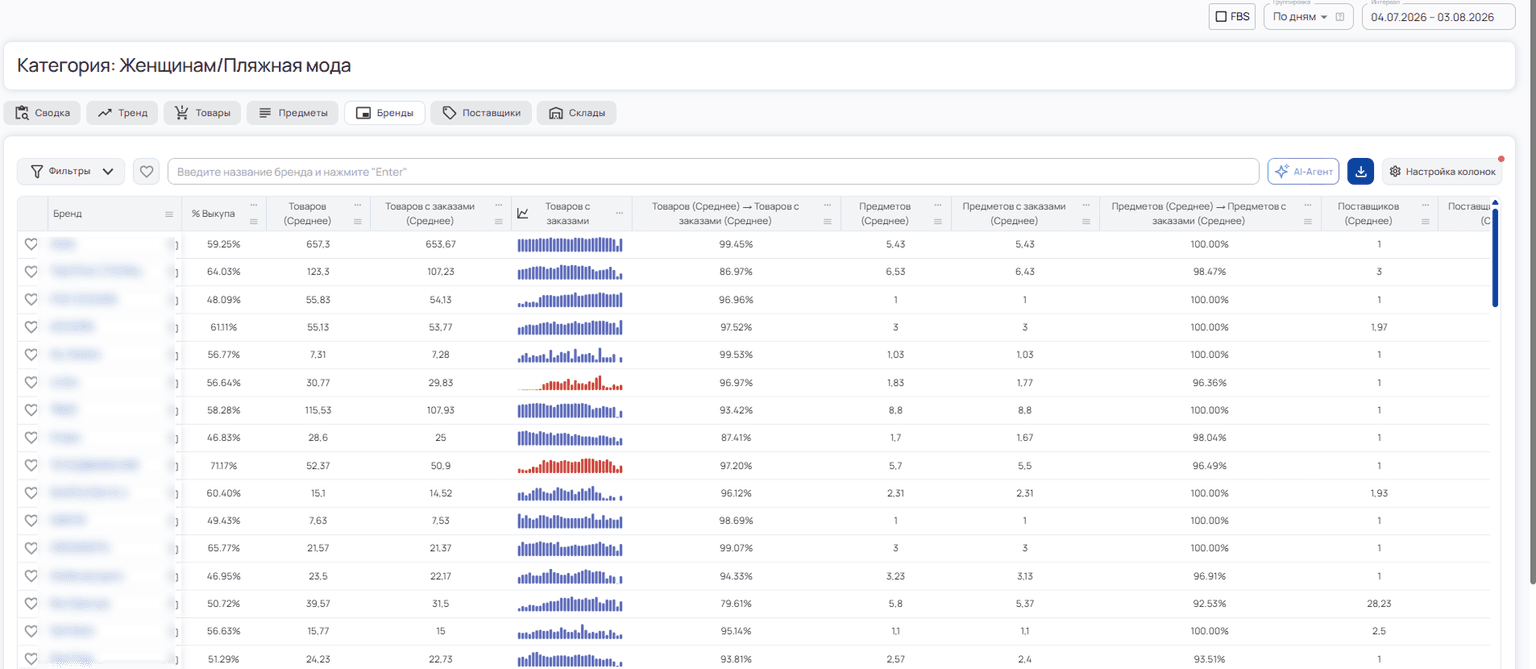
Task: Click the chart icon in Товаров с заказами header
Action: 522,213
